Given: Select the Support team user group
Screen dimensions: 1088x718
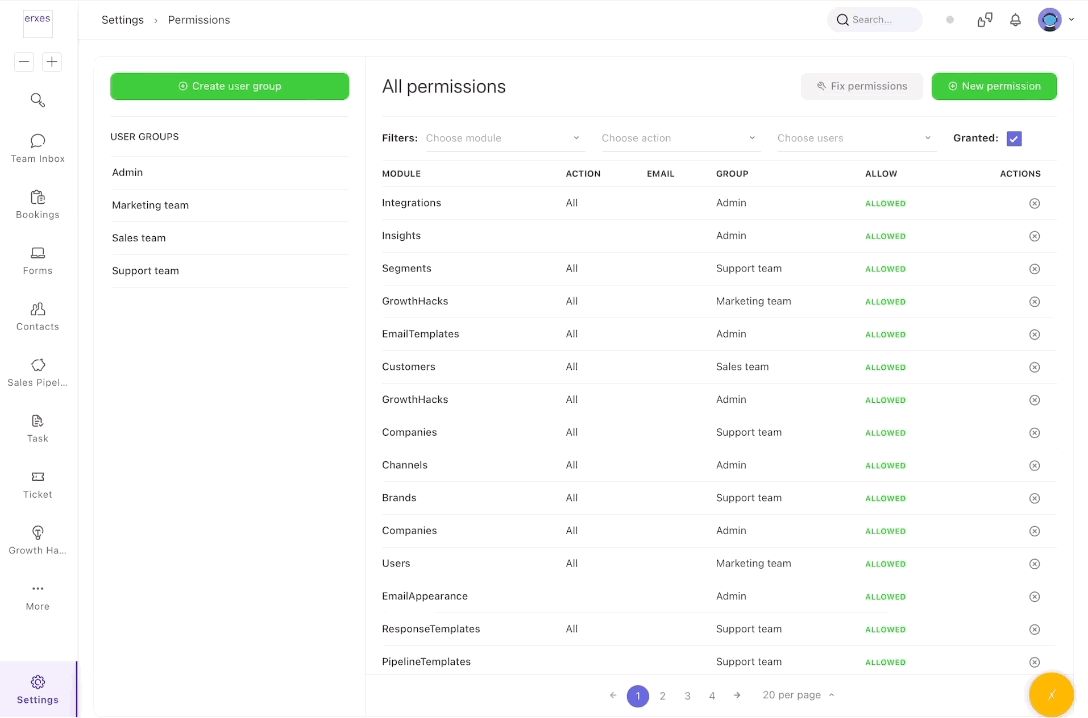Looking at the screenshot, I should click(145, 271).
